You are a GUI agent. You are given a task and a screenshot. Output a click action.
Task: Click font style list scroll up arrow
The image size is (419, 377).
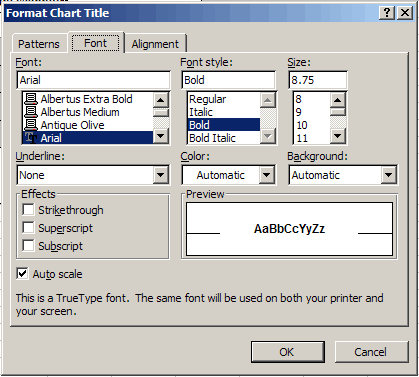click(x=268, y=100)
